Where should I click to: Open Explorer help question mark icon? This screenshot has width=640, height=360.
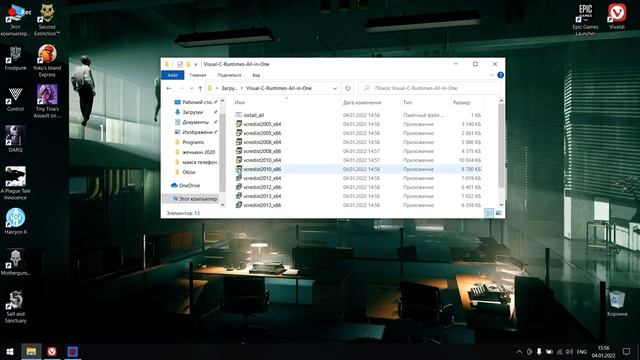pos(500,75)
